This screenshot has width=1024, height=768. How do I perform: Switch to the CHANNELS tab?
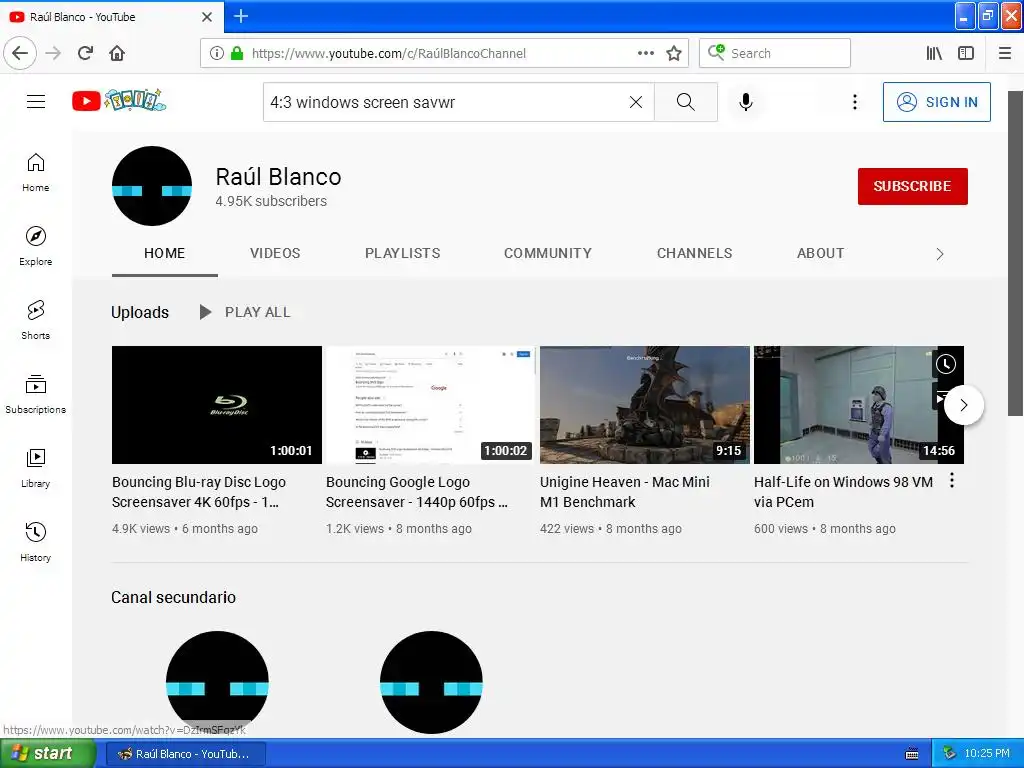pos(694,253)
